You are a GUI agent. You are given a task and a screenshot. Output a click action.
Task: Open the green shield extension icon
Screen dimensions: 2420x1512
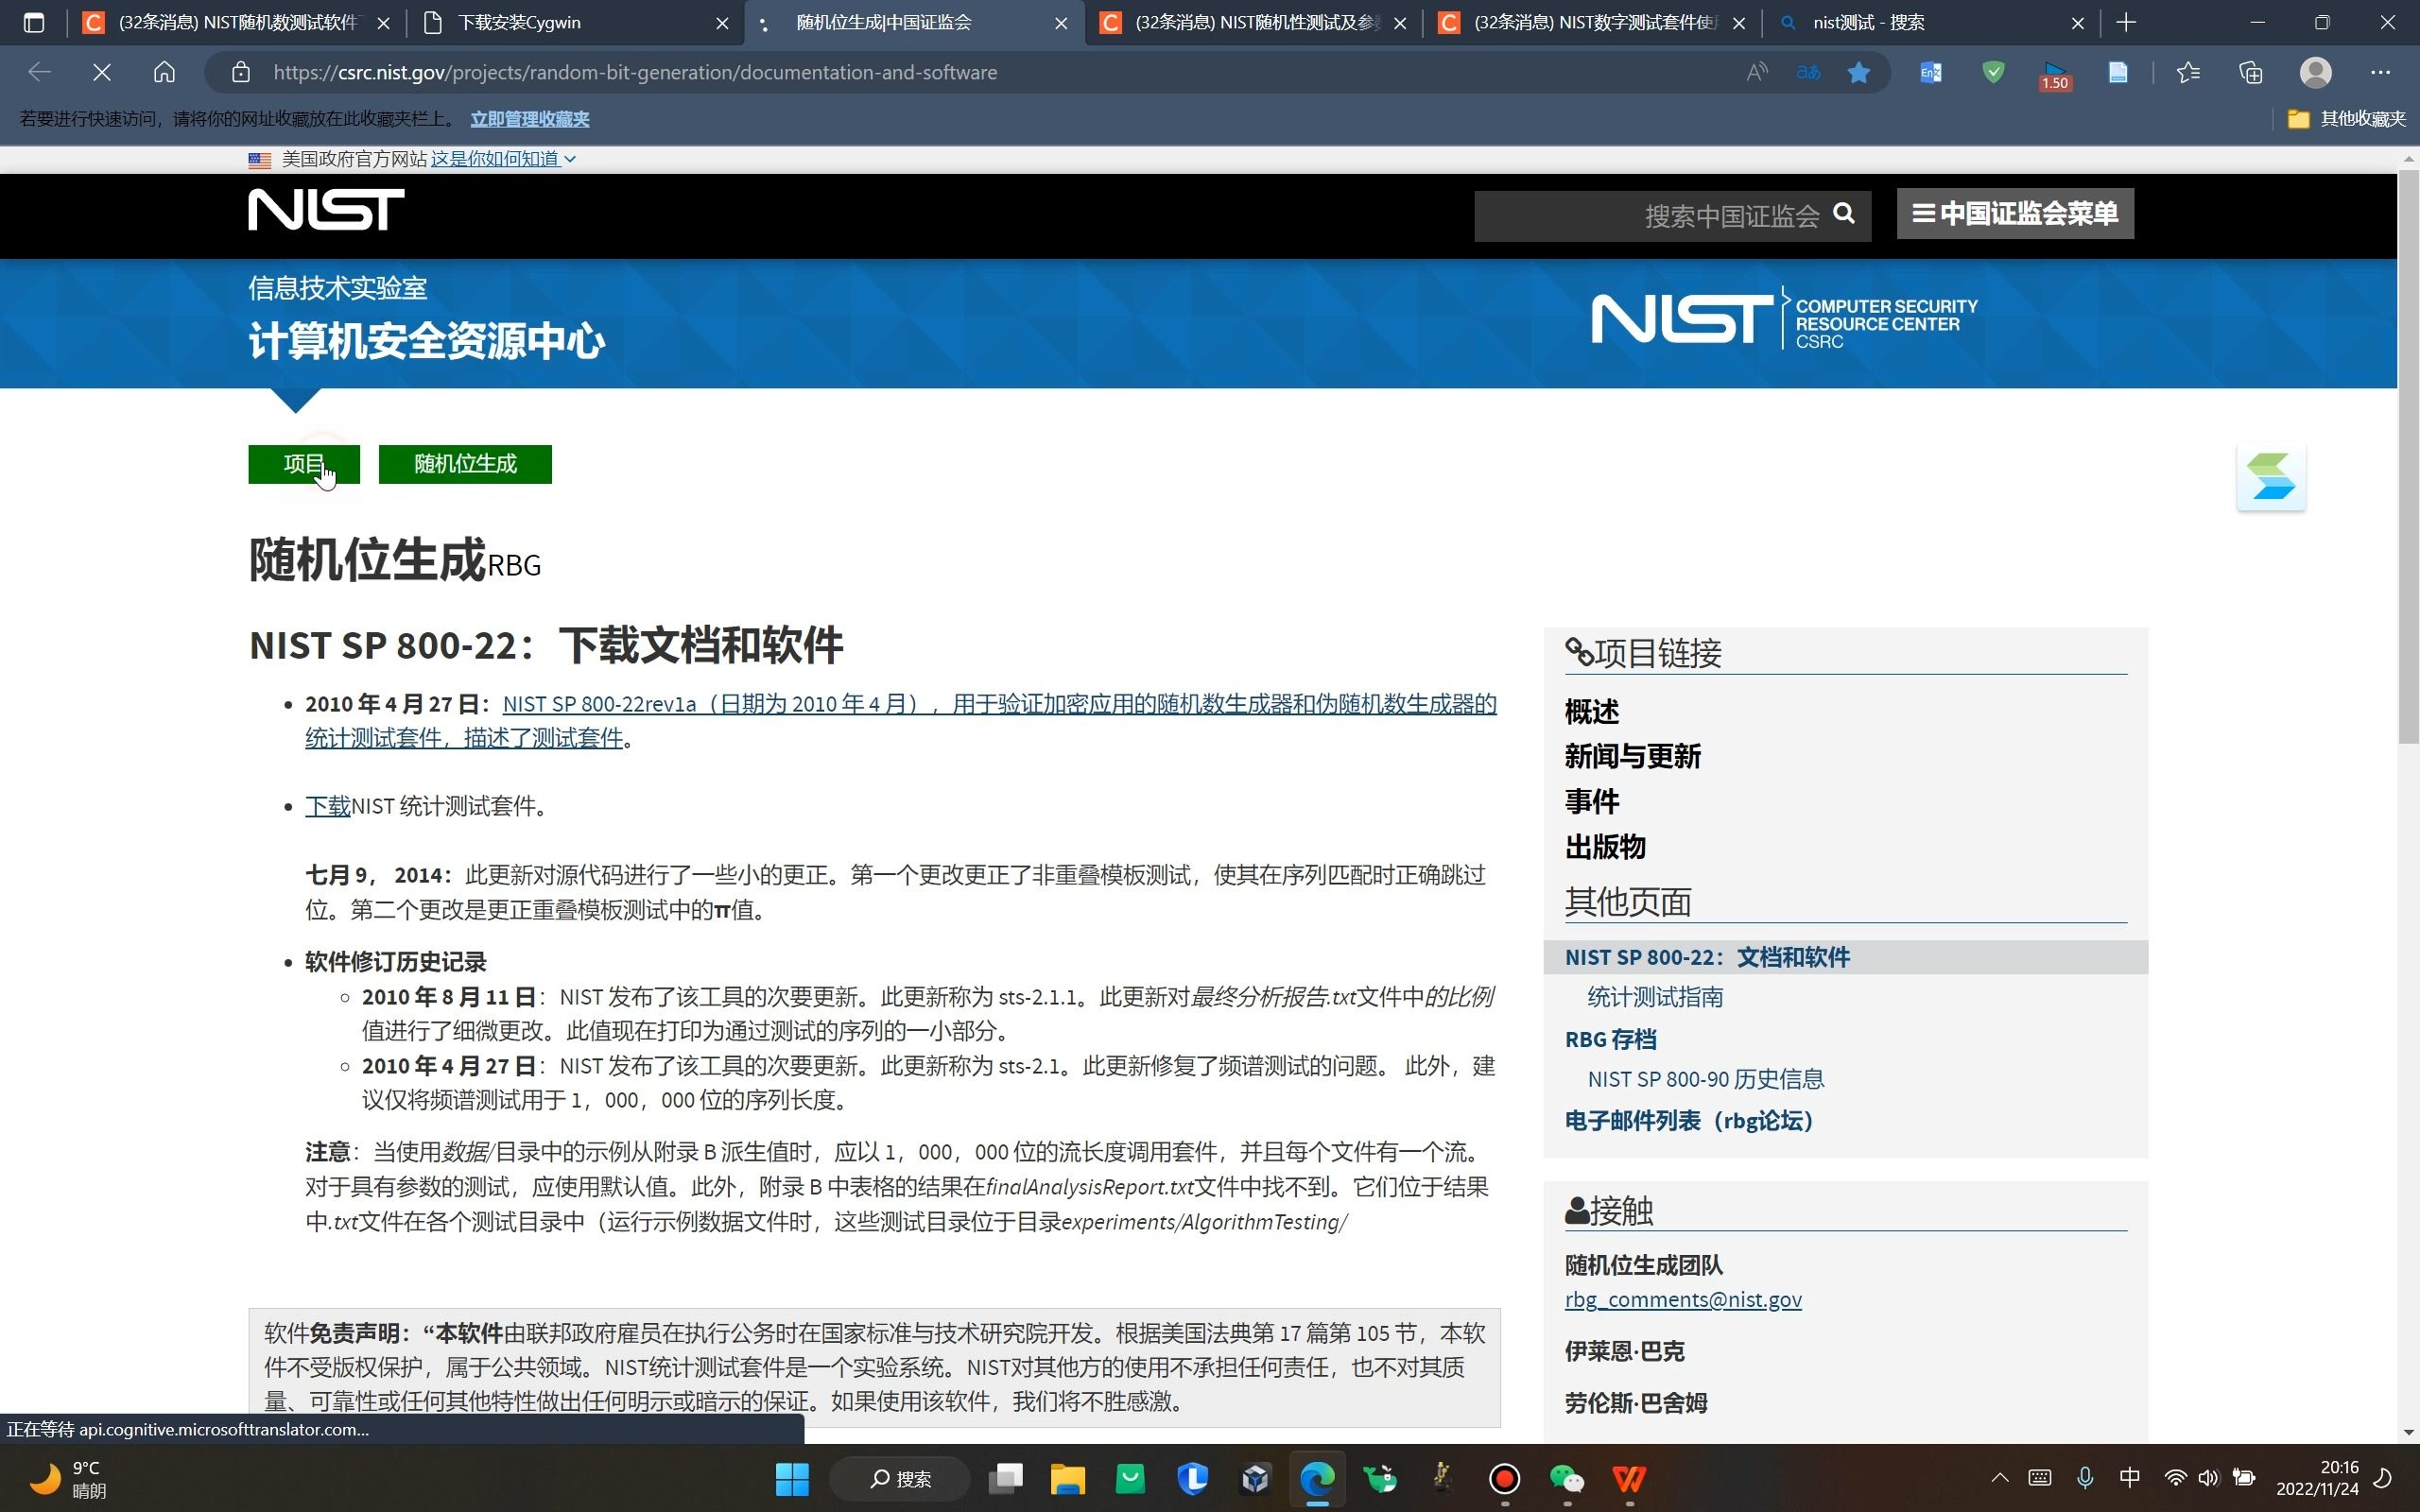coord(1993,72)
